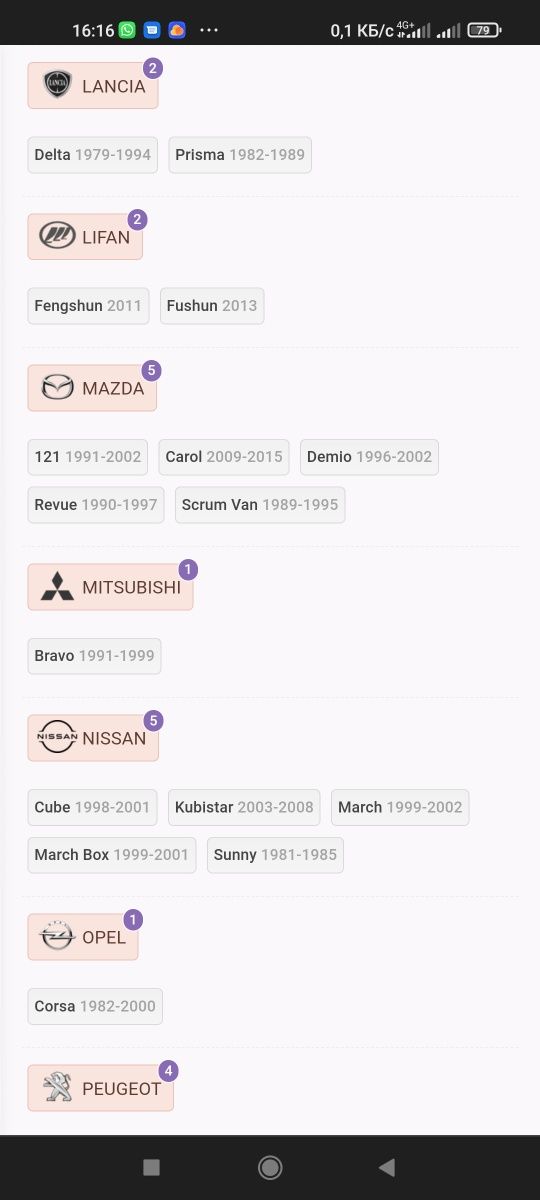Choose the Demio 1996-2002 model chip

click(x=369, y=457)
